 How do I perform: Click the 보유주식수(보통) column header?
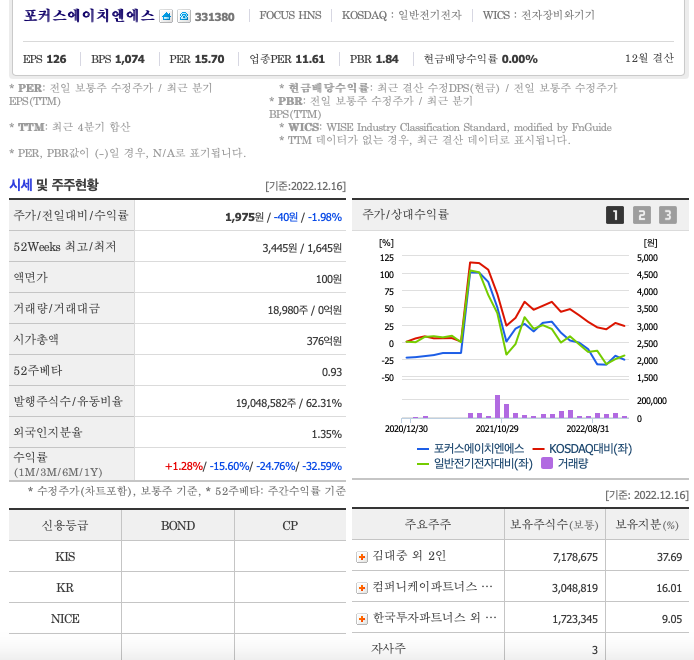coord(555,525)
